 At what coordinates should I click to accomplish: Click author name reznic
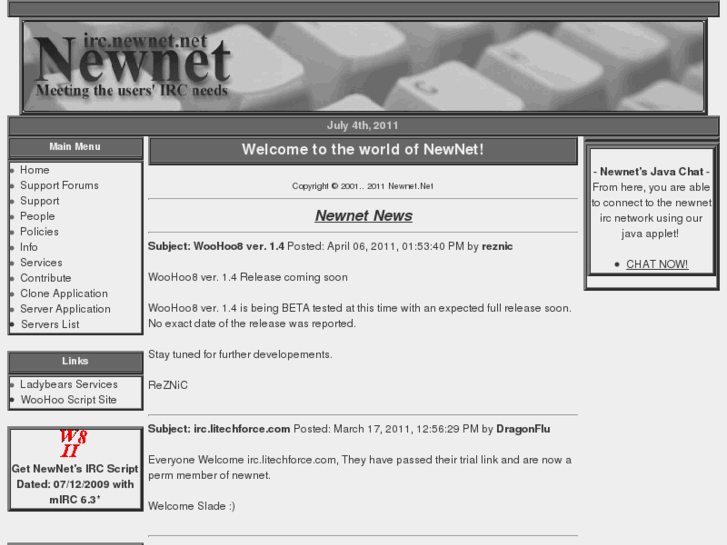coord(497,246)
